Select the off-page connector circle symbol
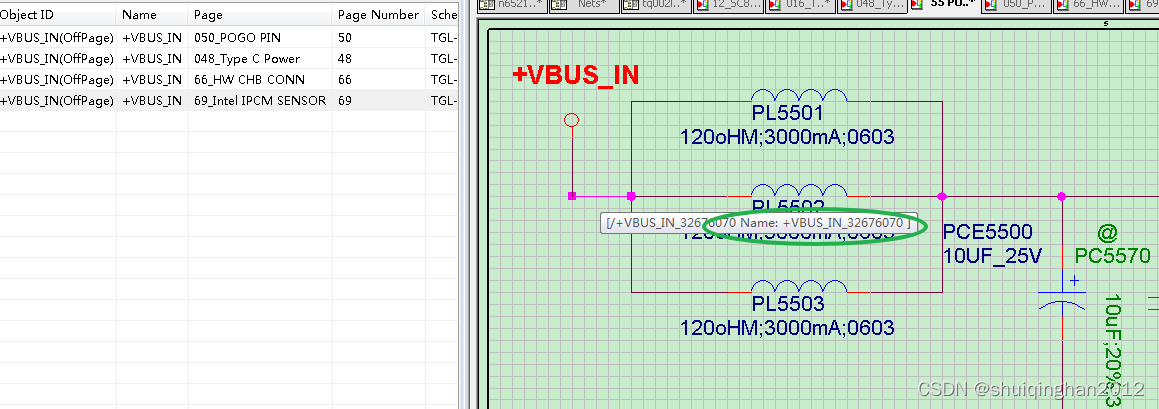The width and height of the screenshot is (1159, 409). [571, 120]
